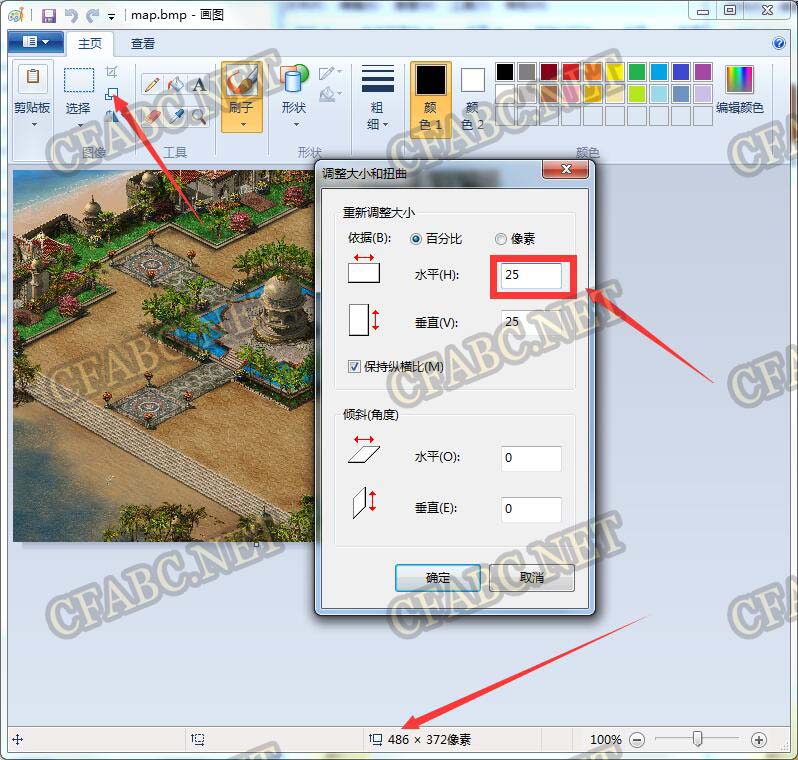Pick the green color swatch
Screen dimensions: 798x760
(x=637, y=72)
